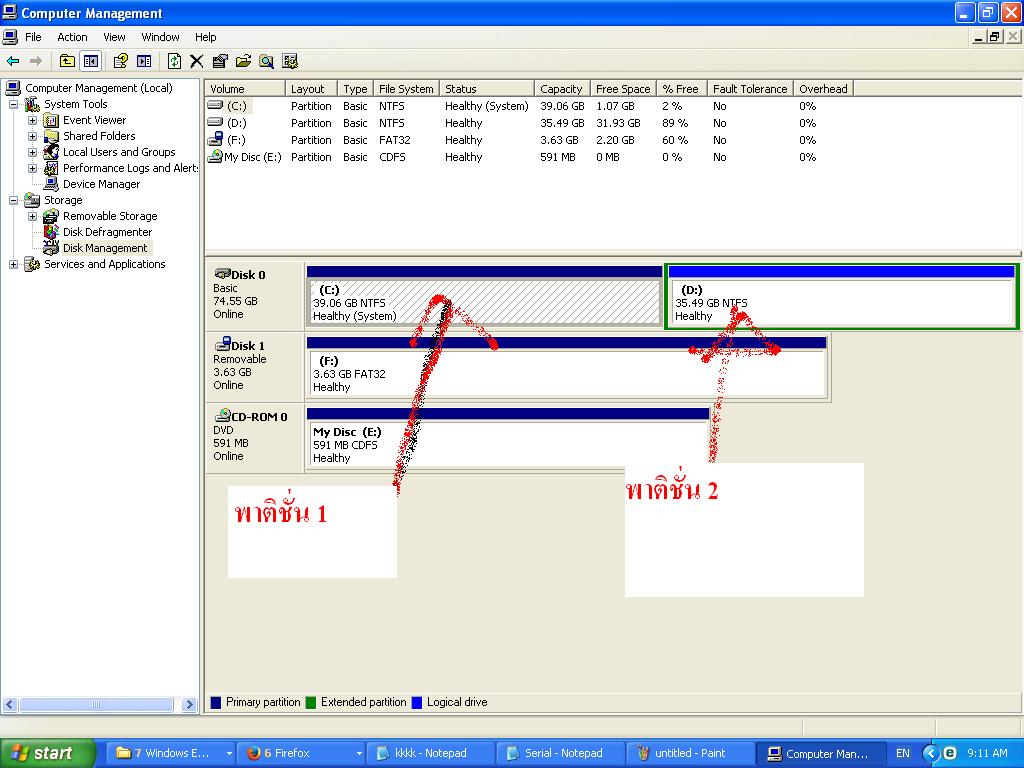
Task: Click the Windows start button
Action: (47, 753)
